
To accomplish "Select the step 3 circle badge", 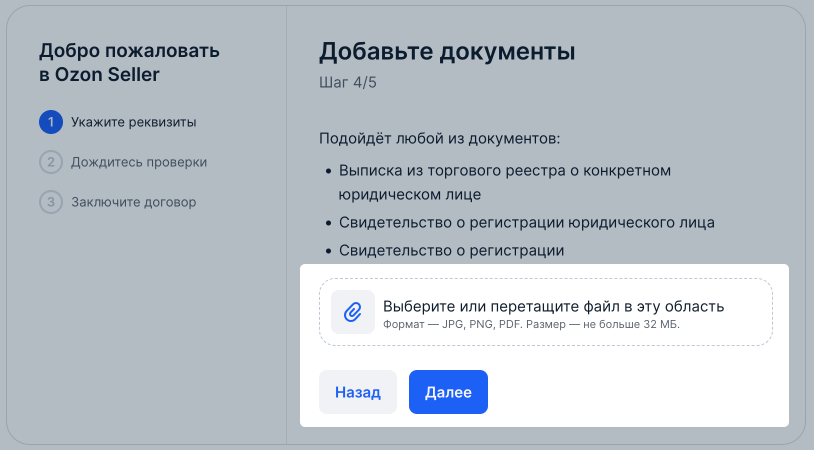I will pos(51,202).
